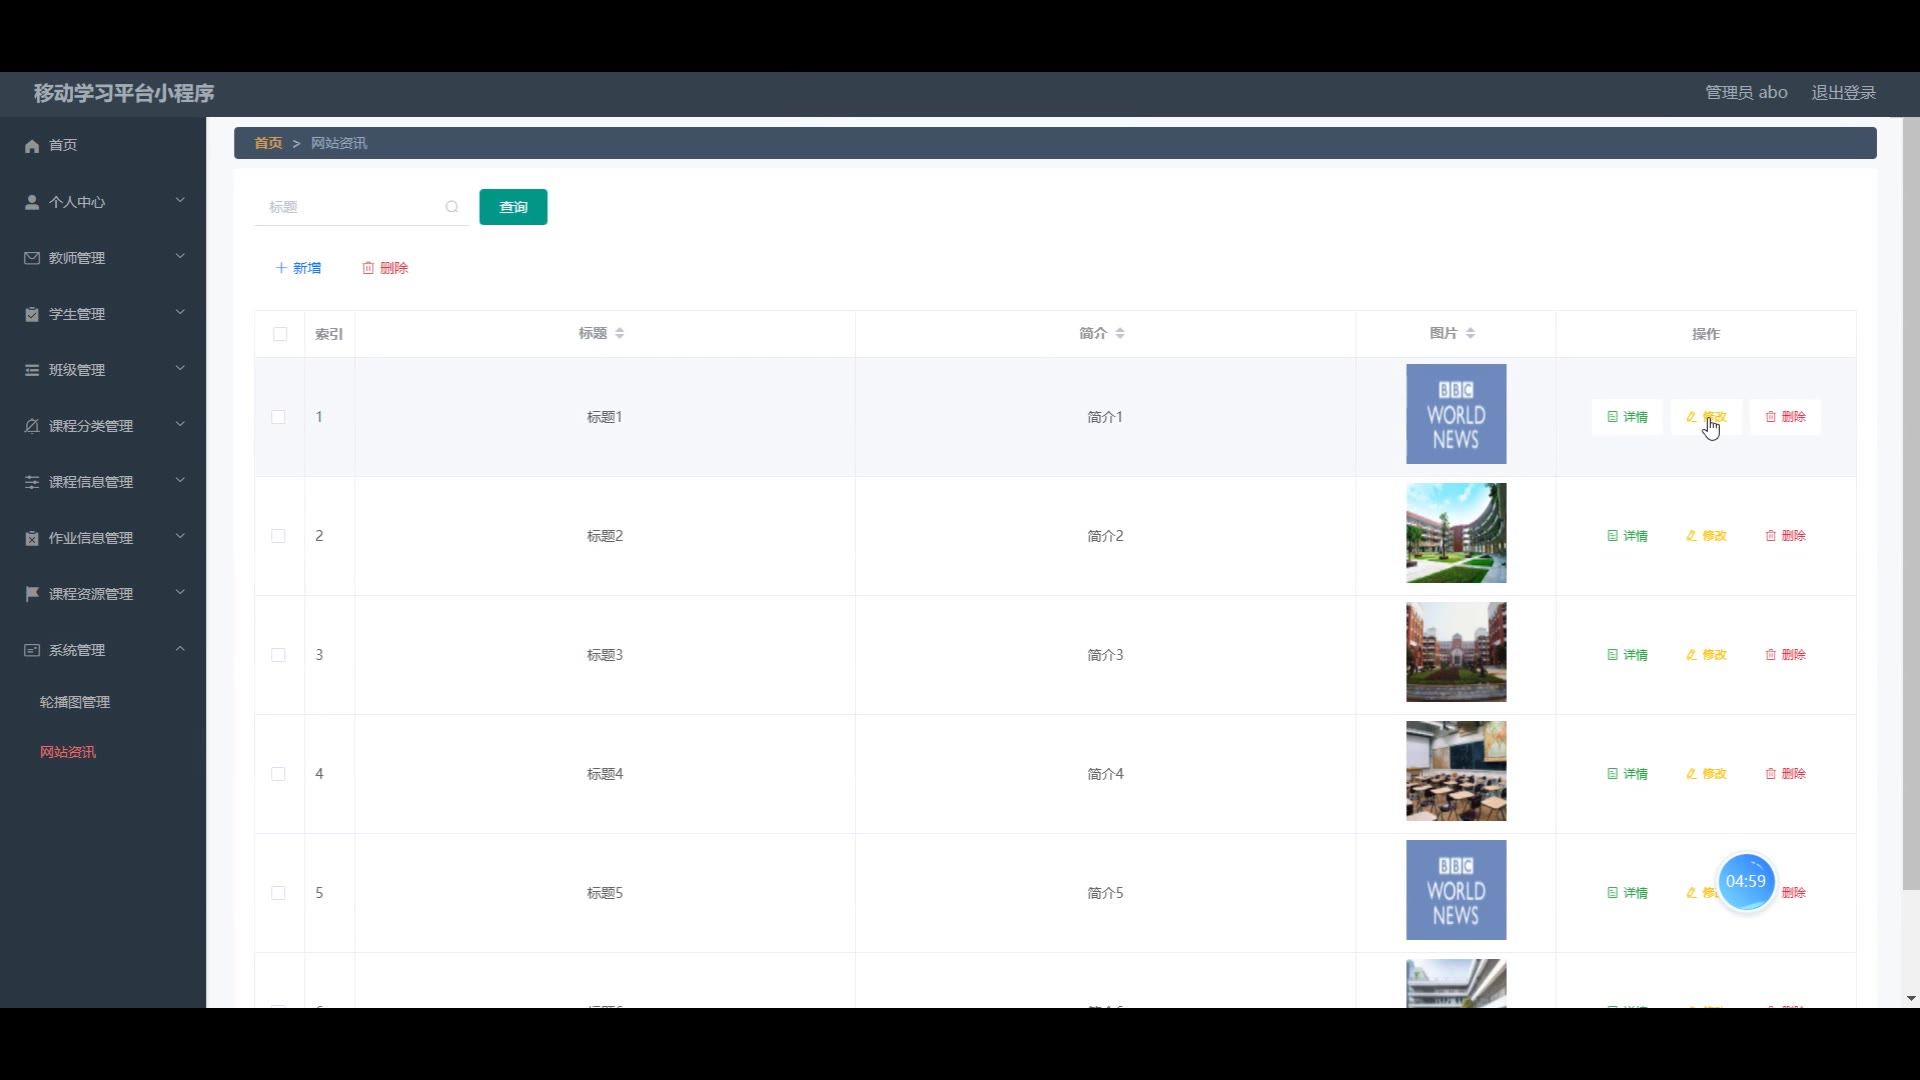Edit row 标题4 with 修改

tap(1706, 774)
